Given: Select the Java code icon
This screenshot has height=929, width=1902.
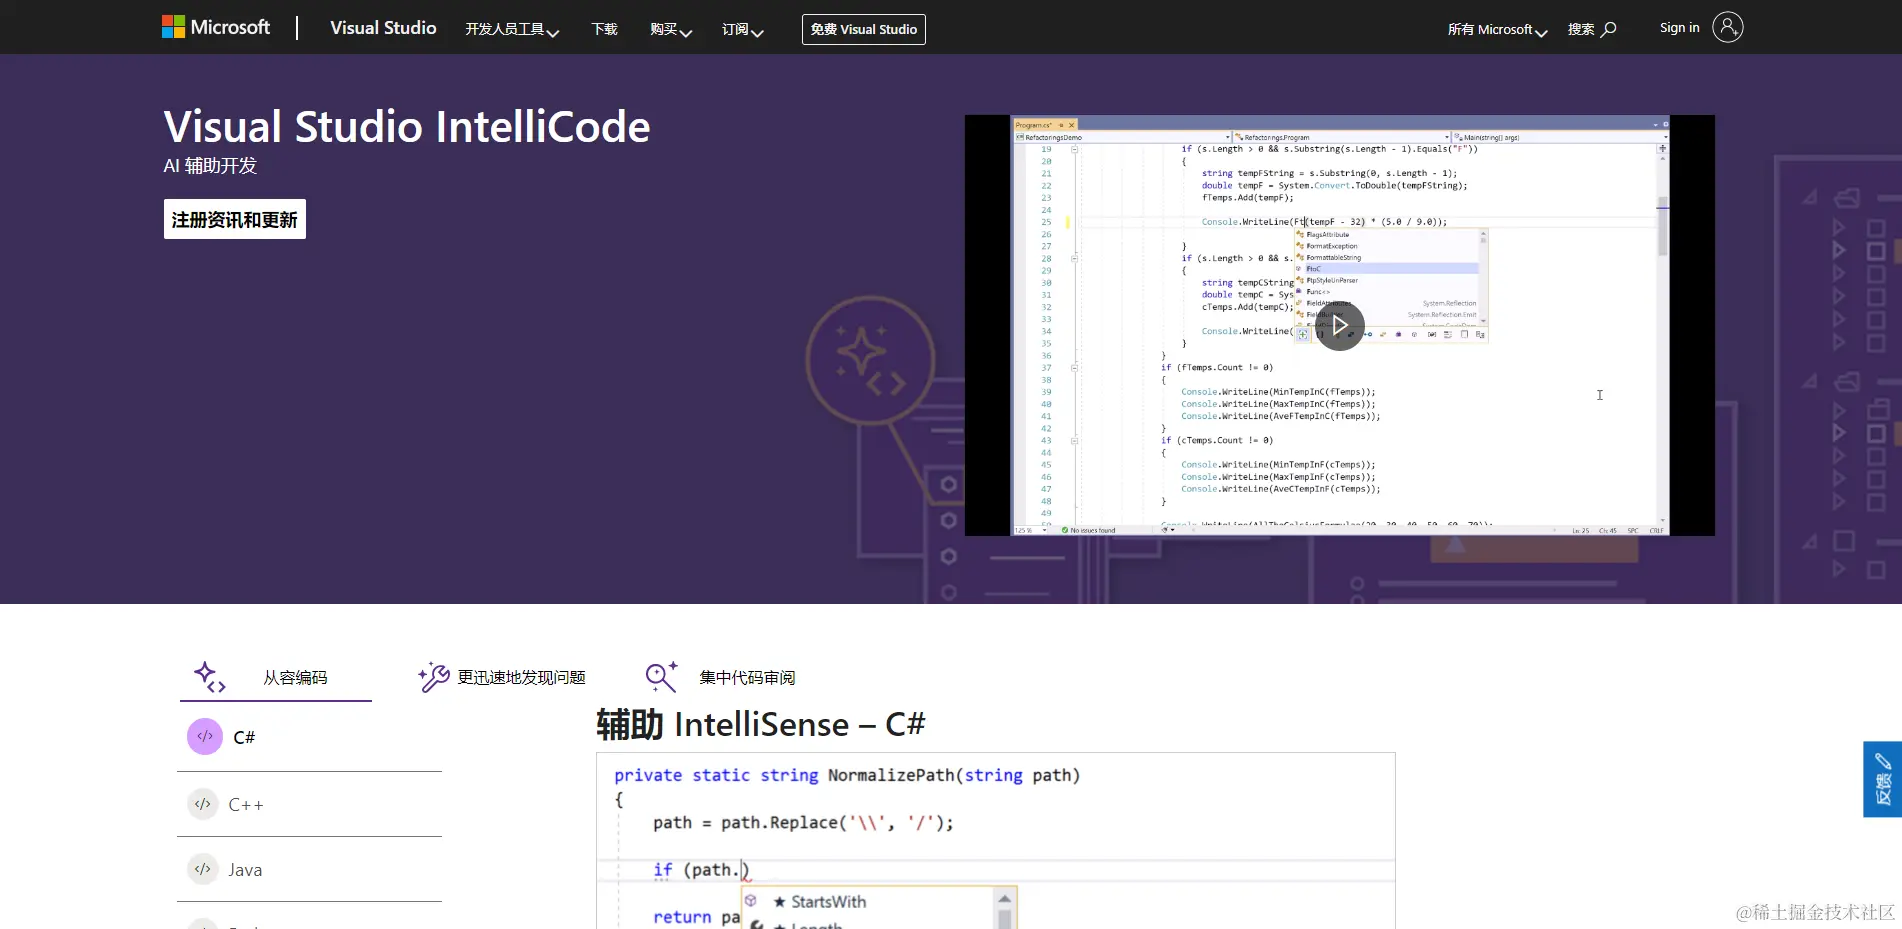Looking at the screenshot, I should [x=203, y=869].
